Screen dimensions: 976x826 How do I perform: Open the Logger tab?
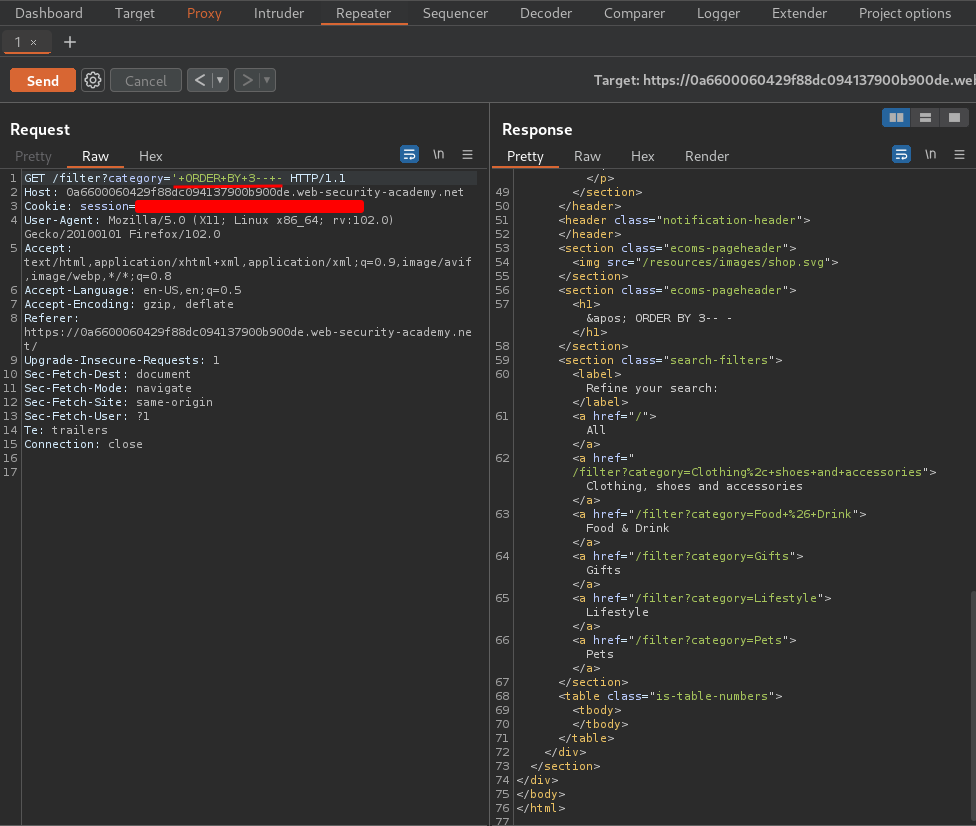pyautogui.click(x=718, y=13)
